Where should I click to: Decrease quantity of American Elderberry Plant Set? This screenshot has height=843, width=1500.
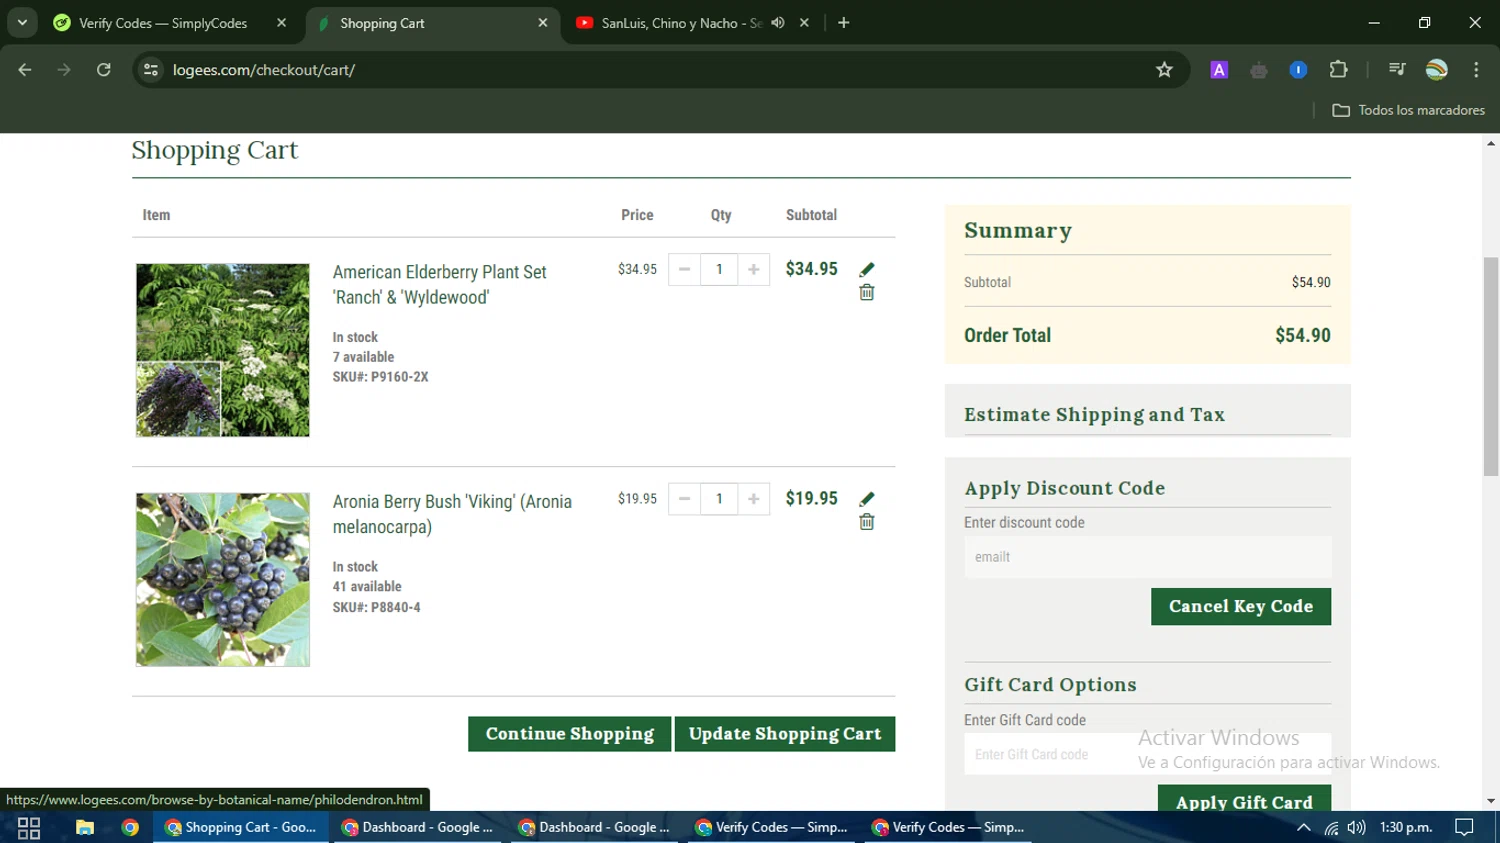pyautogui.click(x=684, y=269)
